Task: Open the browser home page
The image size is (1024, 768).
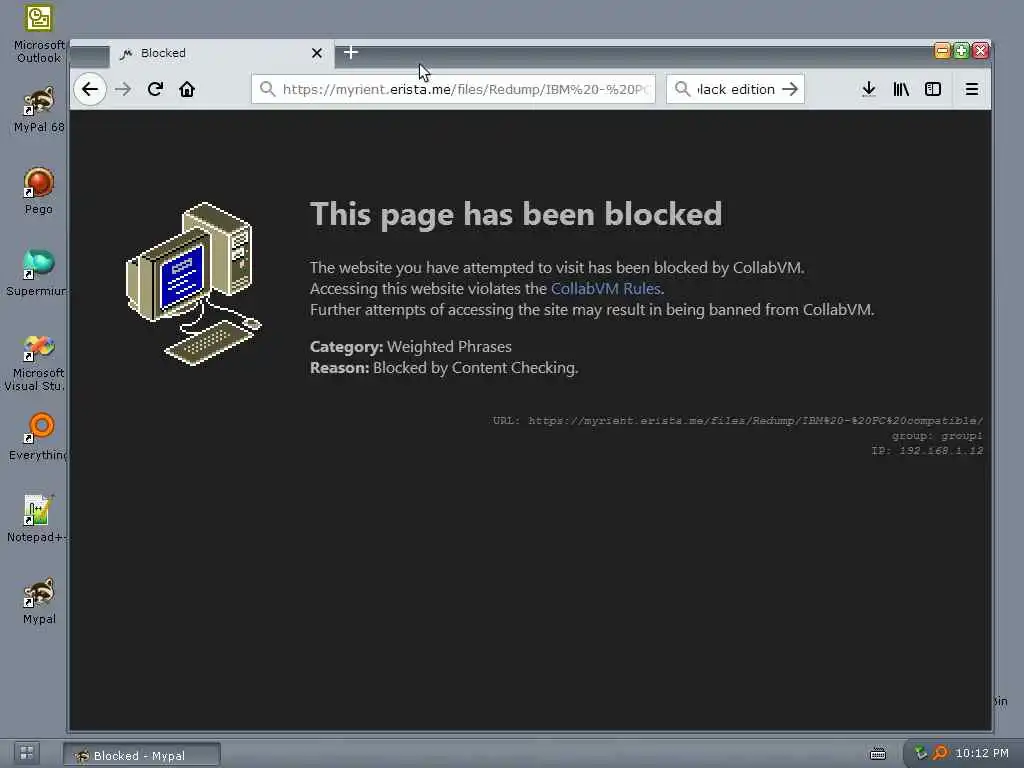Action: point(187,89)
